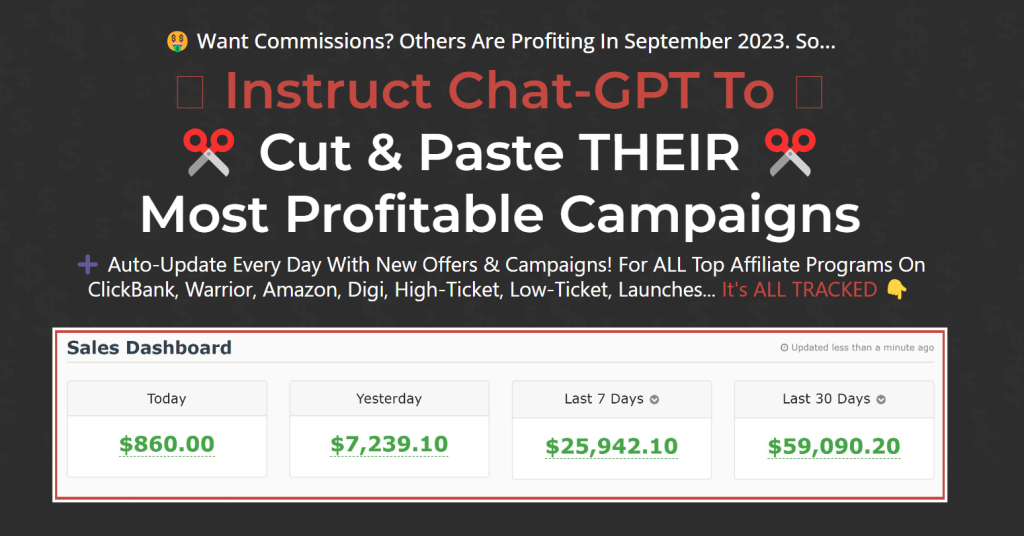Image resolution: width=1024 pixels, height=536 pixels.
Task: Click empty box icon before Instruct
Action: tap(190, 92)
